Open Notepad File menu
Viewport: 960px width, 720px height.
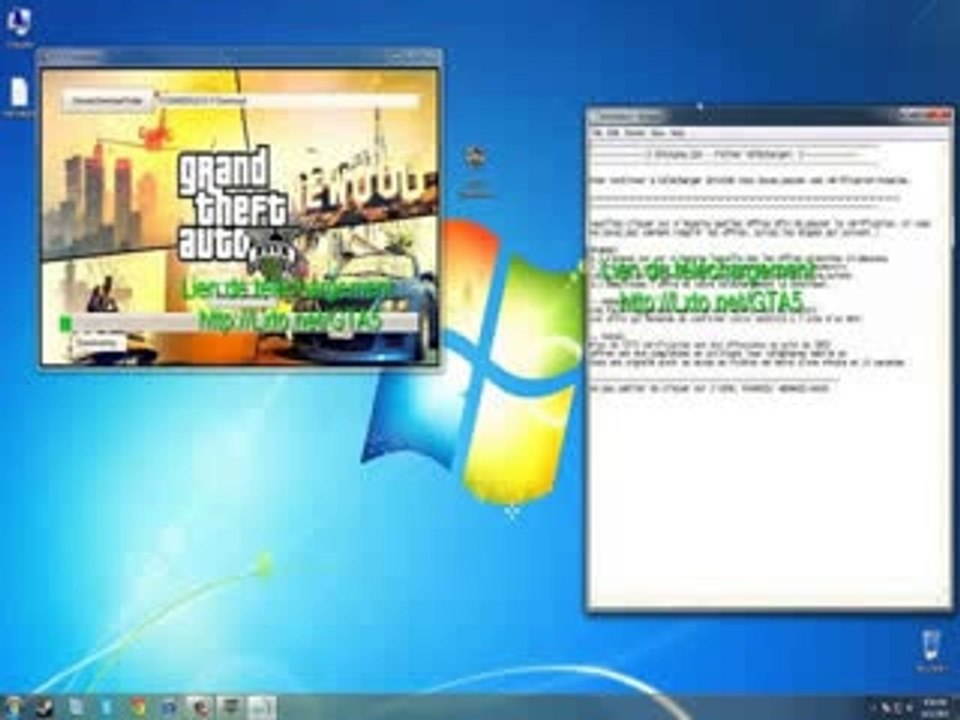[598, 132]
